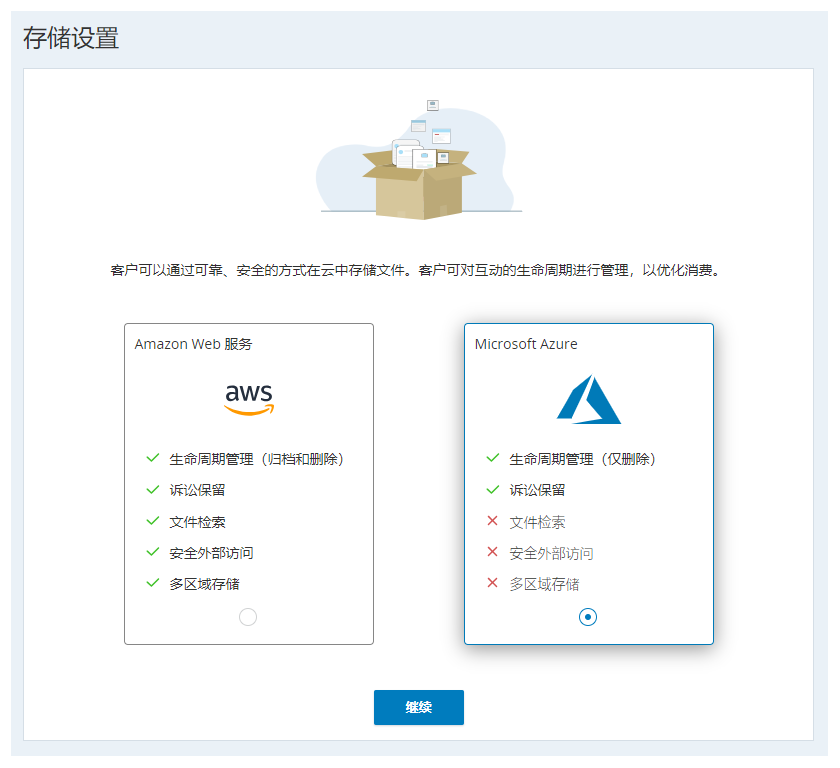The image size is (840, 768).
Task: Click the storage box illustration
Action: coord(419,160)
